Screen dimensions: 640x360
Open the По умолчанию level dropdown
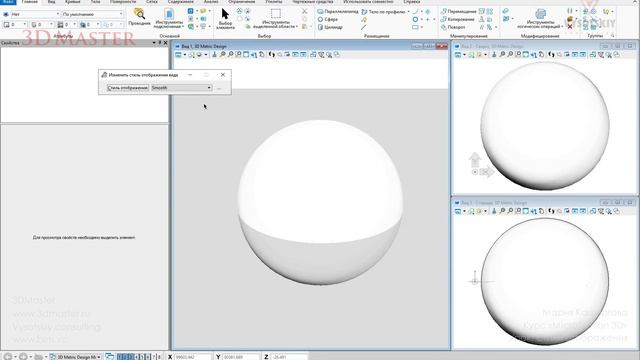pyautogui.click(x=93, y=14)
